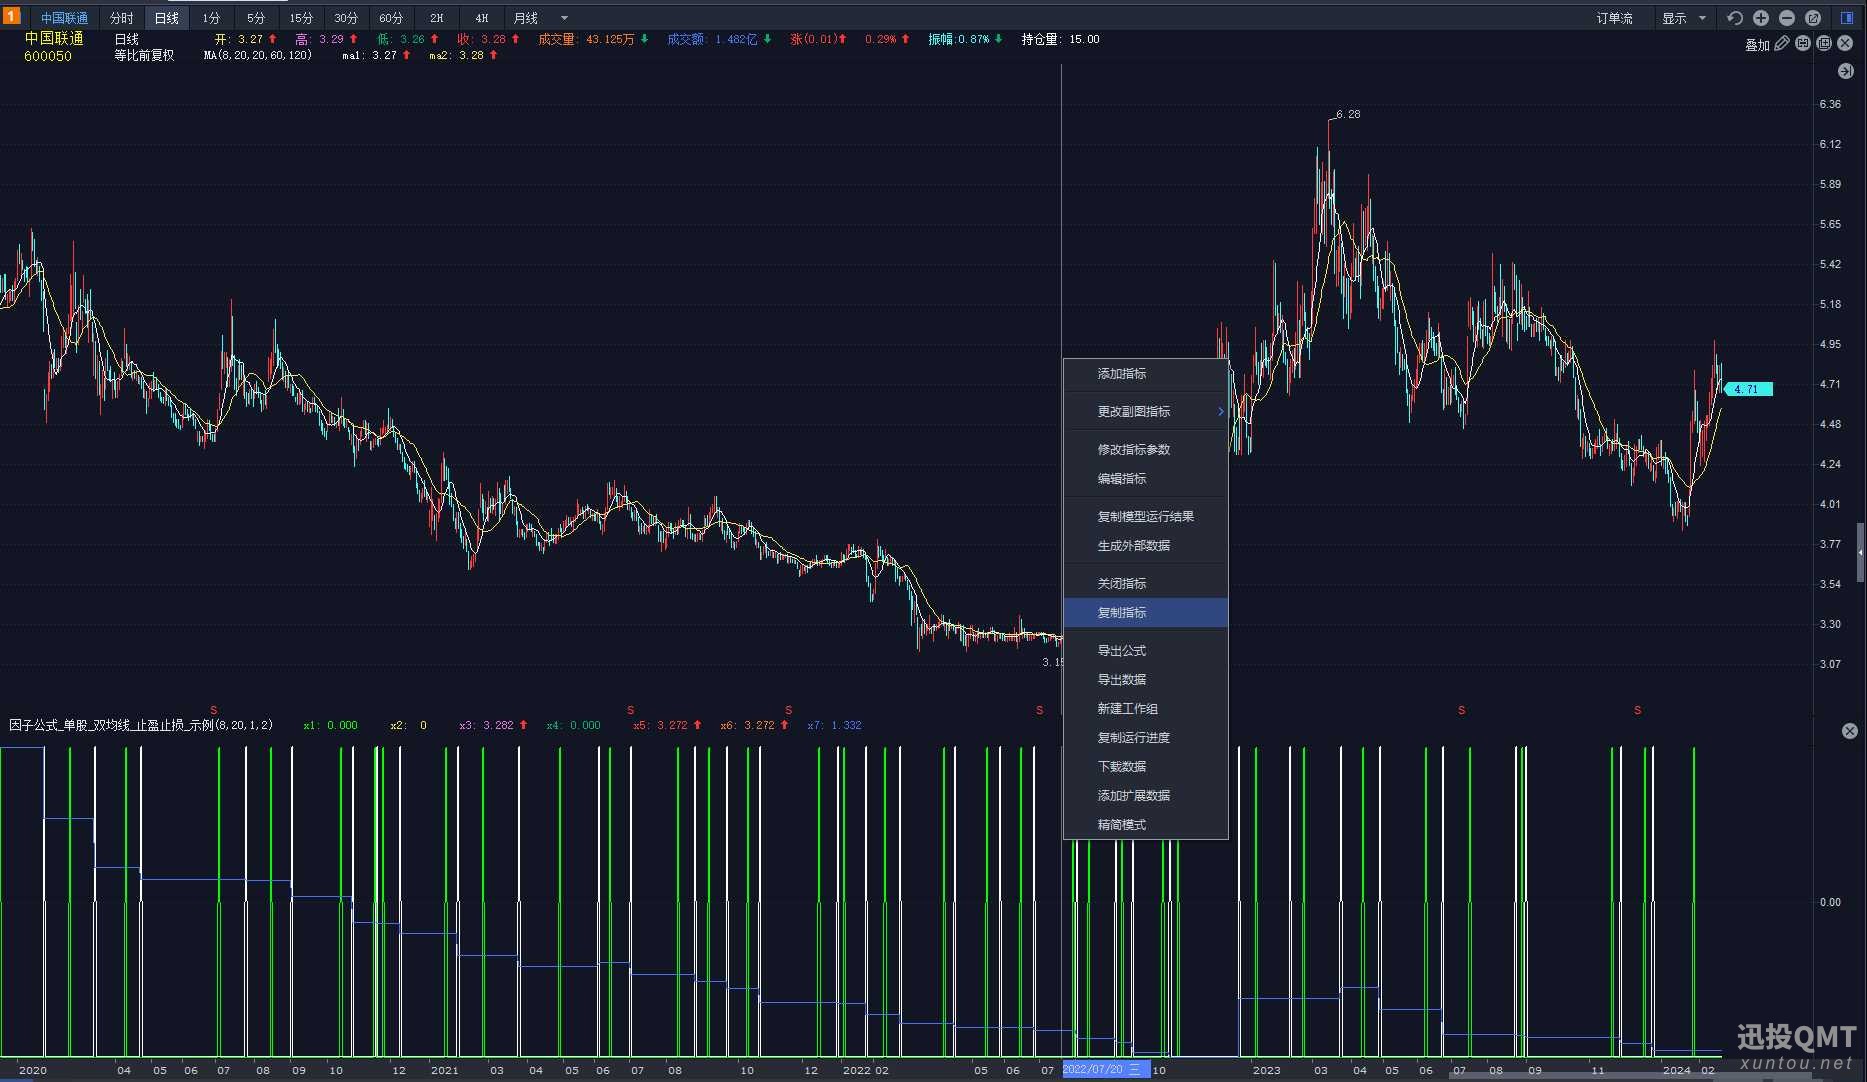Select 下载数据 menu entry

pos(1146,767)
